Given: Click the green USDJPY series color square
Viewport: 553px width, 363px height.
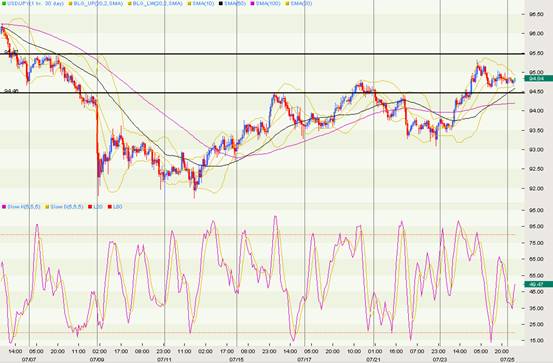Looking at the screenshot, I should (4, 4).
